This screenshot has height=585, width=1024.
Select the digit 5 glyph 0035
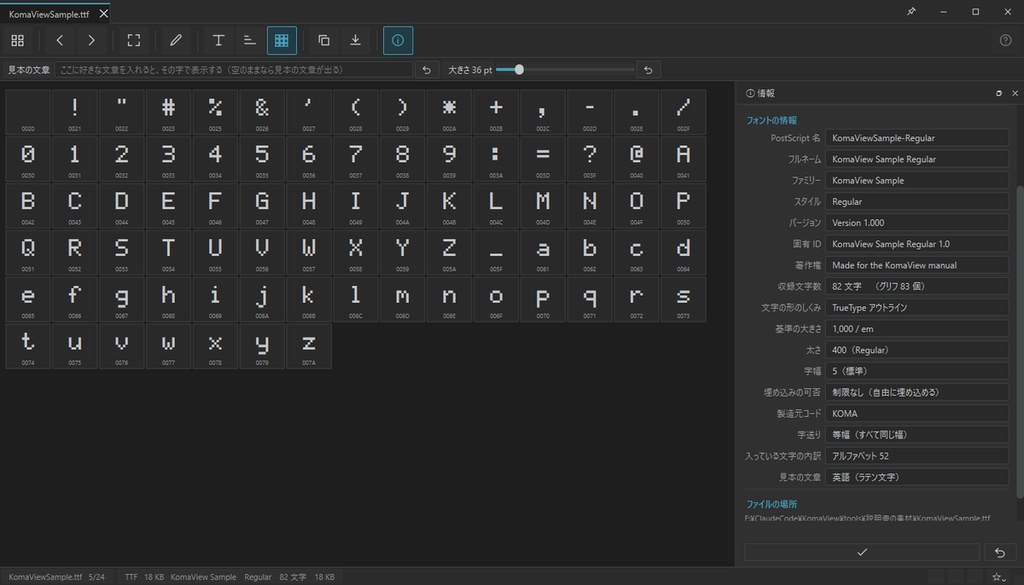coord(262,159)
